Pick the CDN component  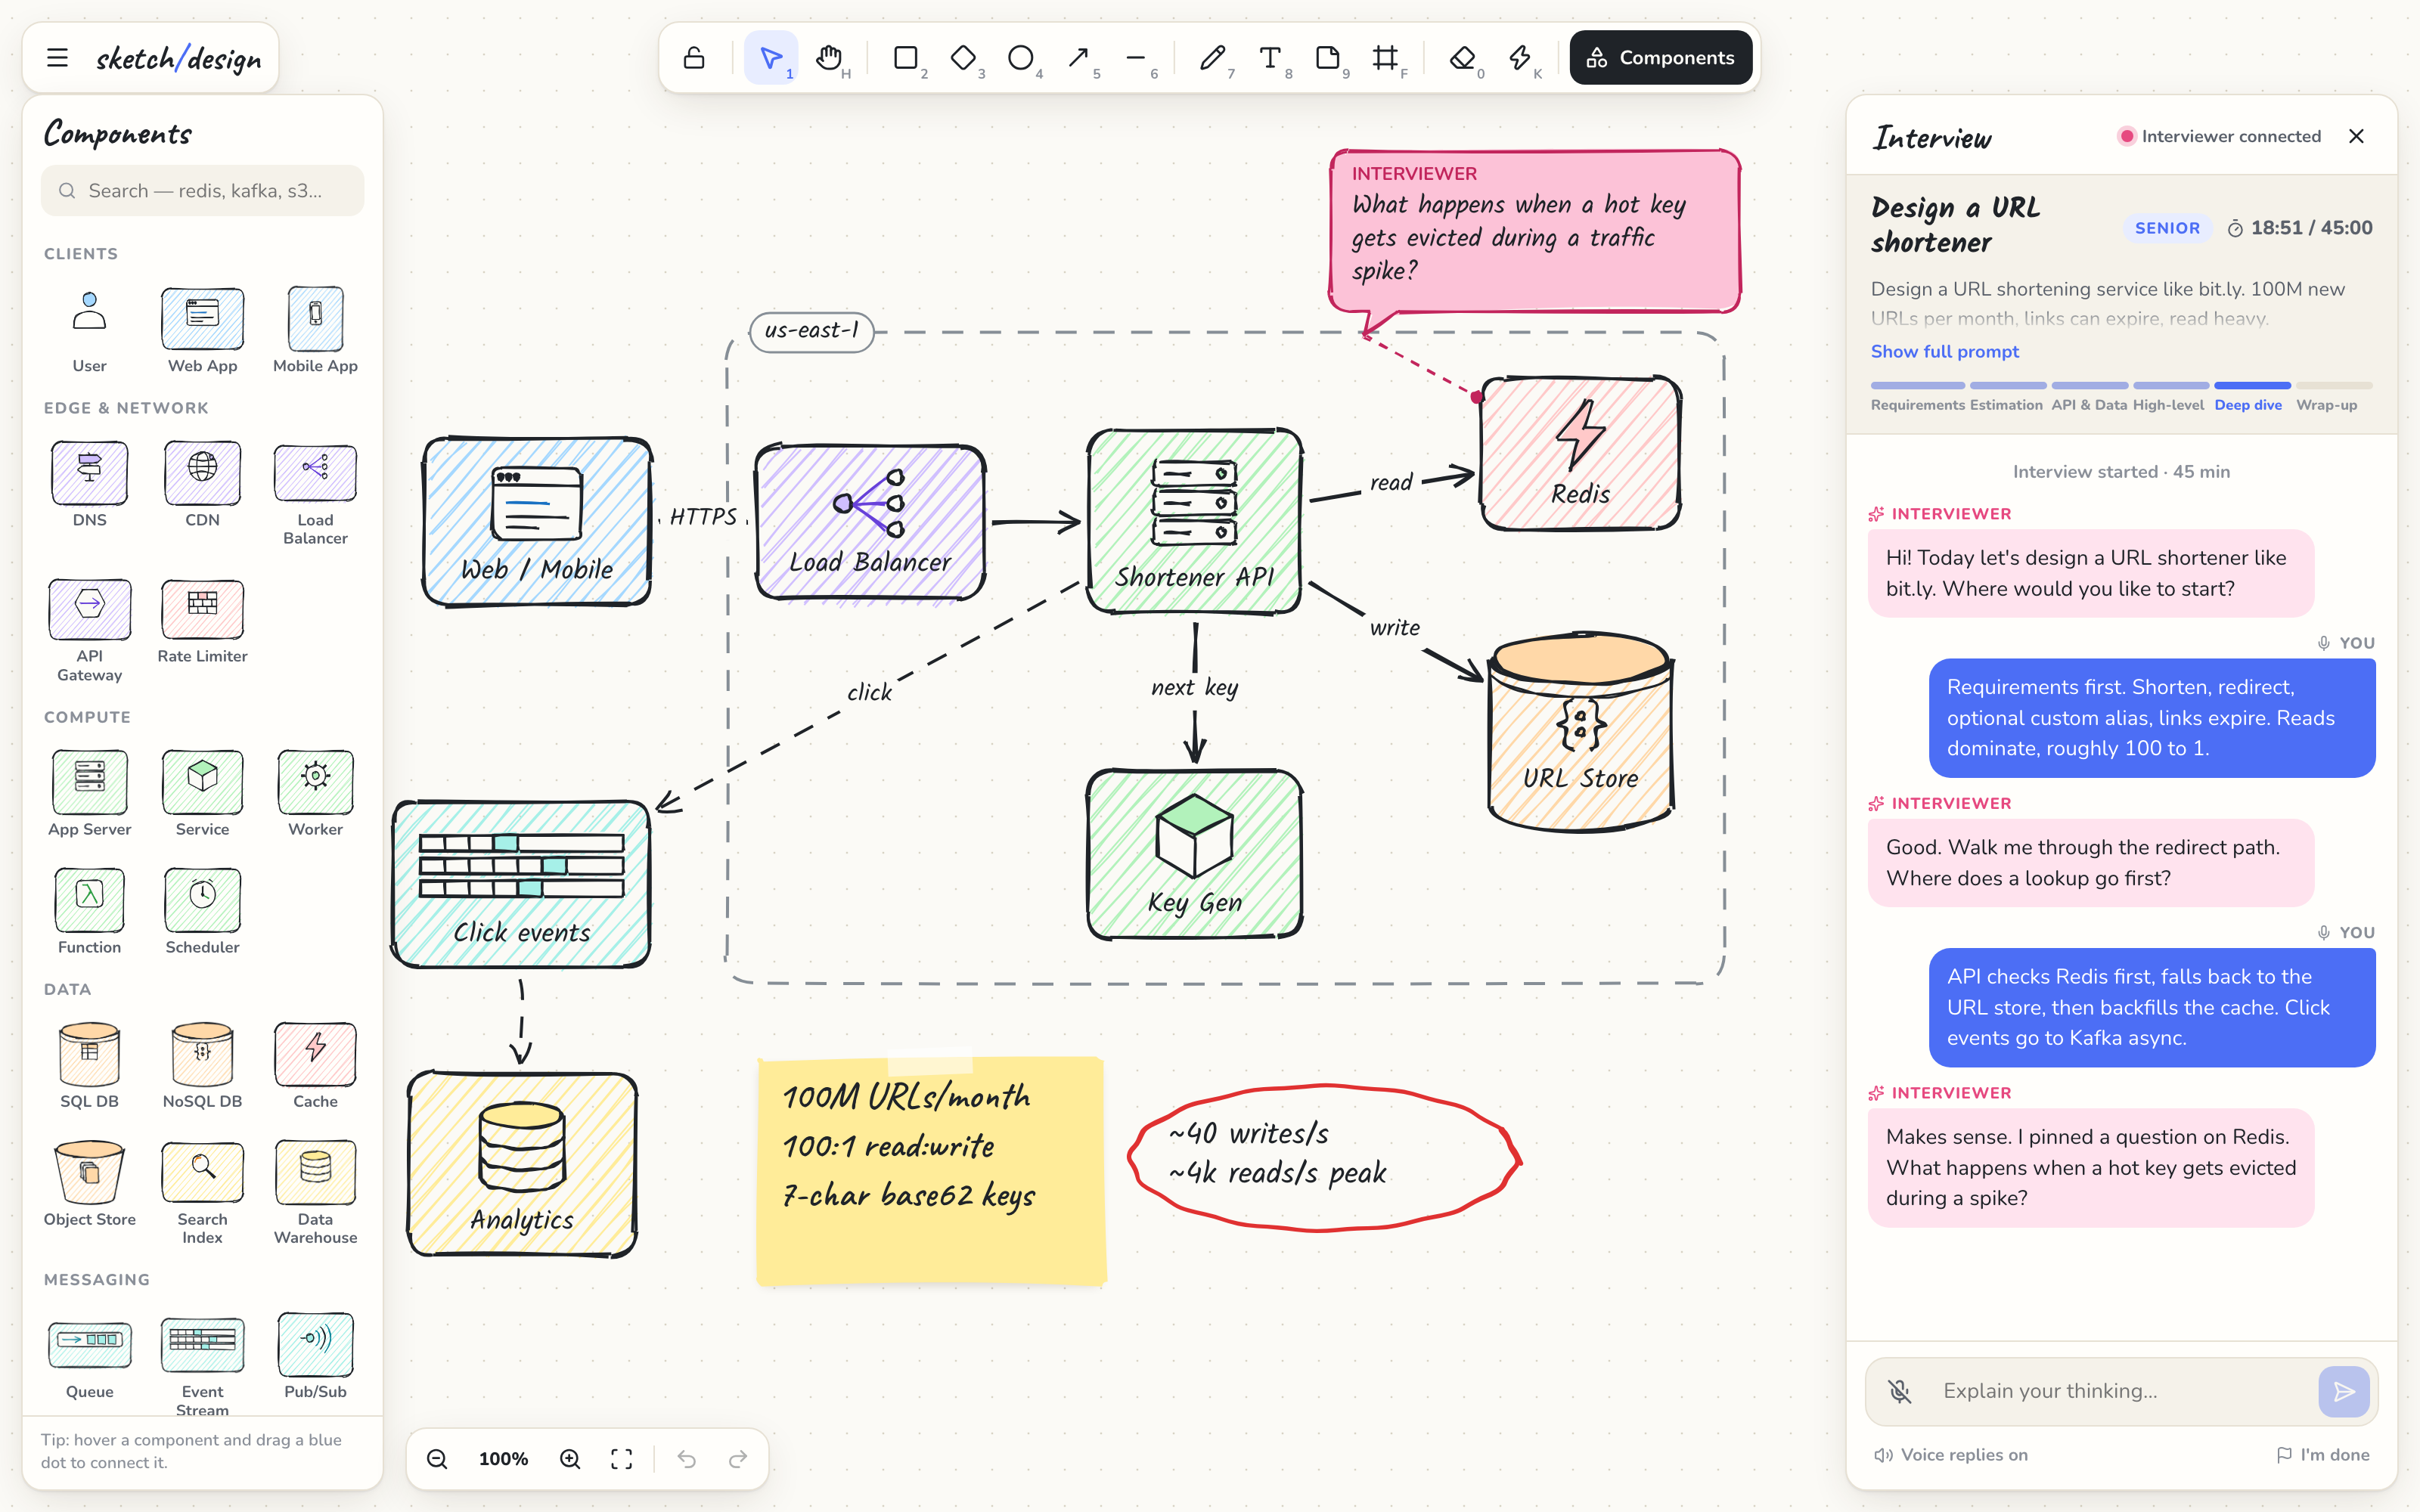click(x=202, y=485)
